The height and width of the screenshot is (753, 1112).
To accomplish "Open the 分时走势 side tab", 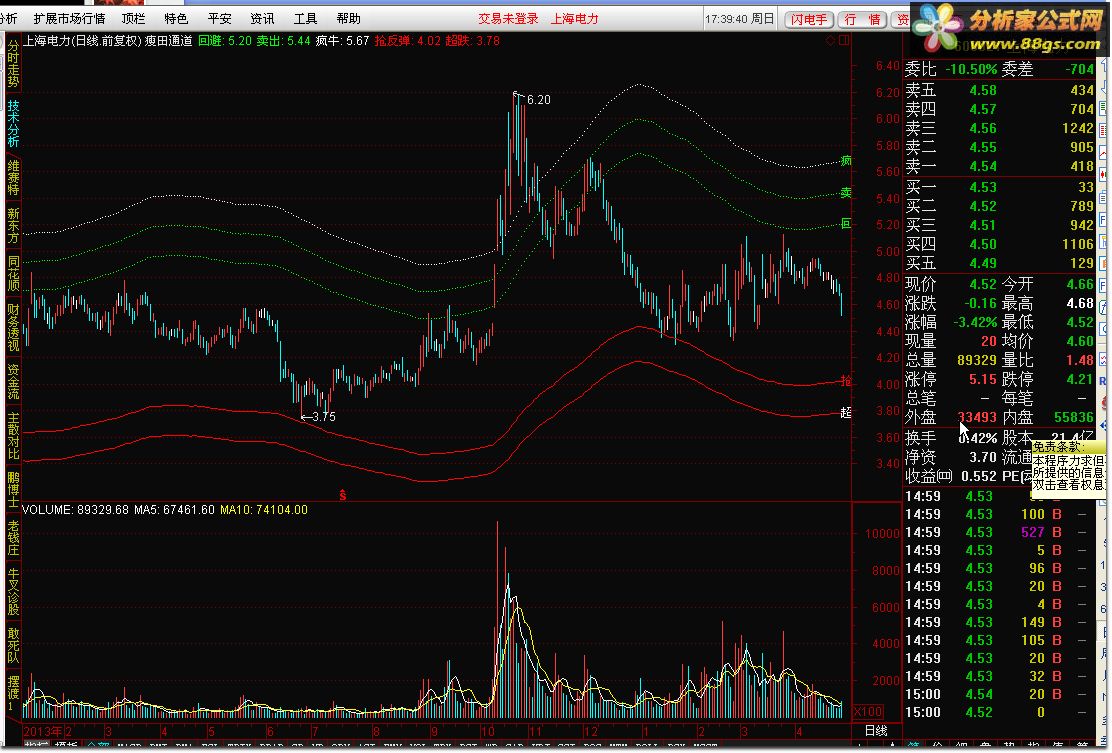I will tap(13, 63).
